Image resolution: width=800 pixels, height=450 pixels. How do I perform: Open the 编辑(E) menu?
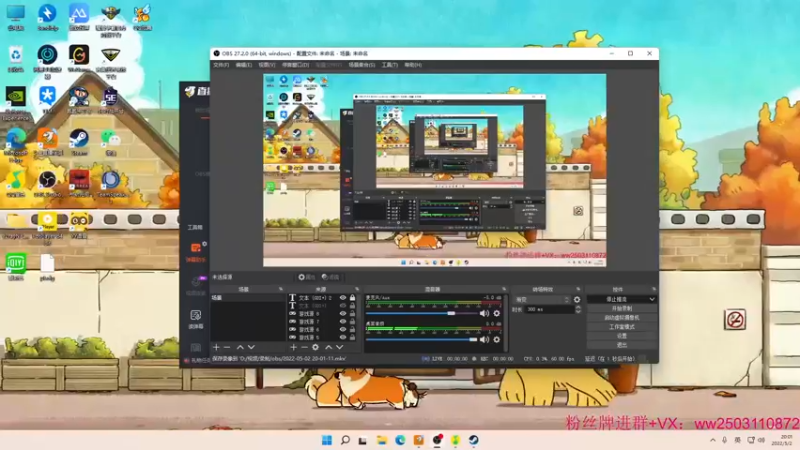tap(243, 65)
